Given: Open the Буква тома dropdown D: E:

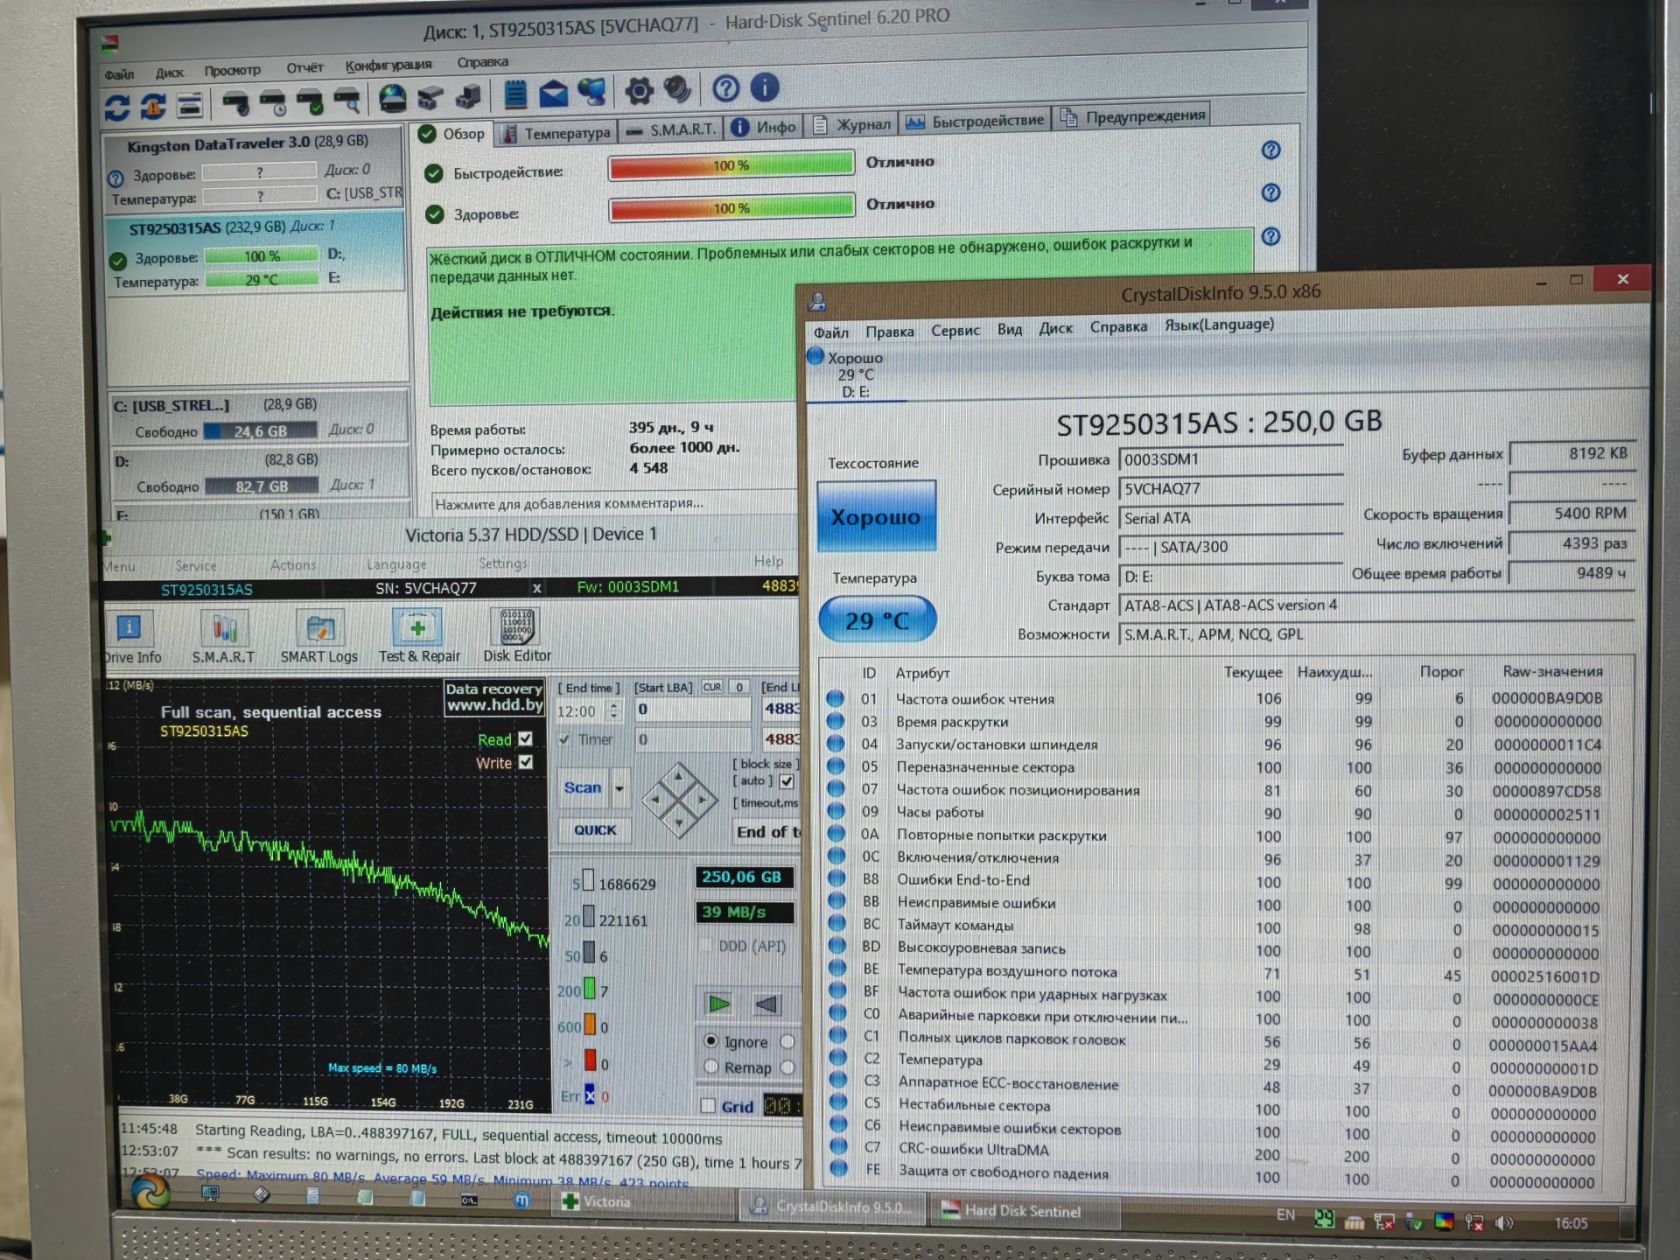Looking at the screenshot, I should [1229, 576].
